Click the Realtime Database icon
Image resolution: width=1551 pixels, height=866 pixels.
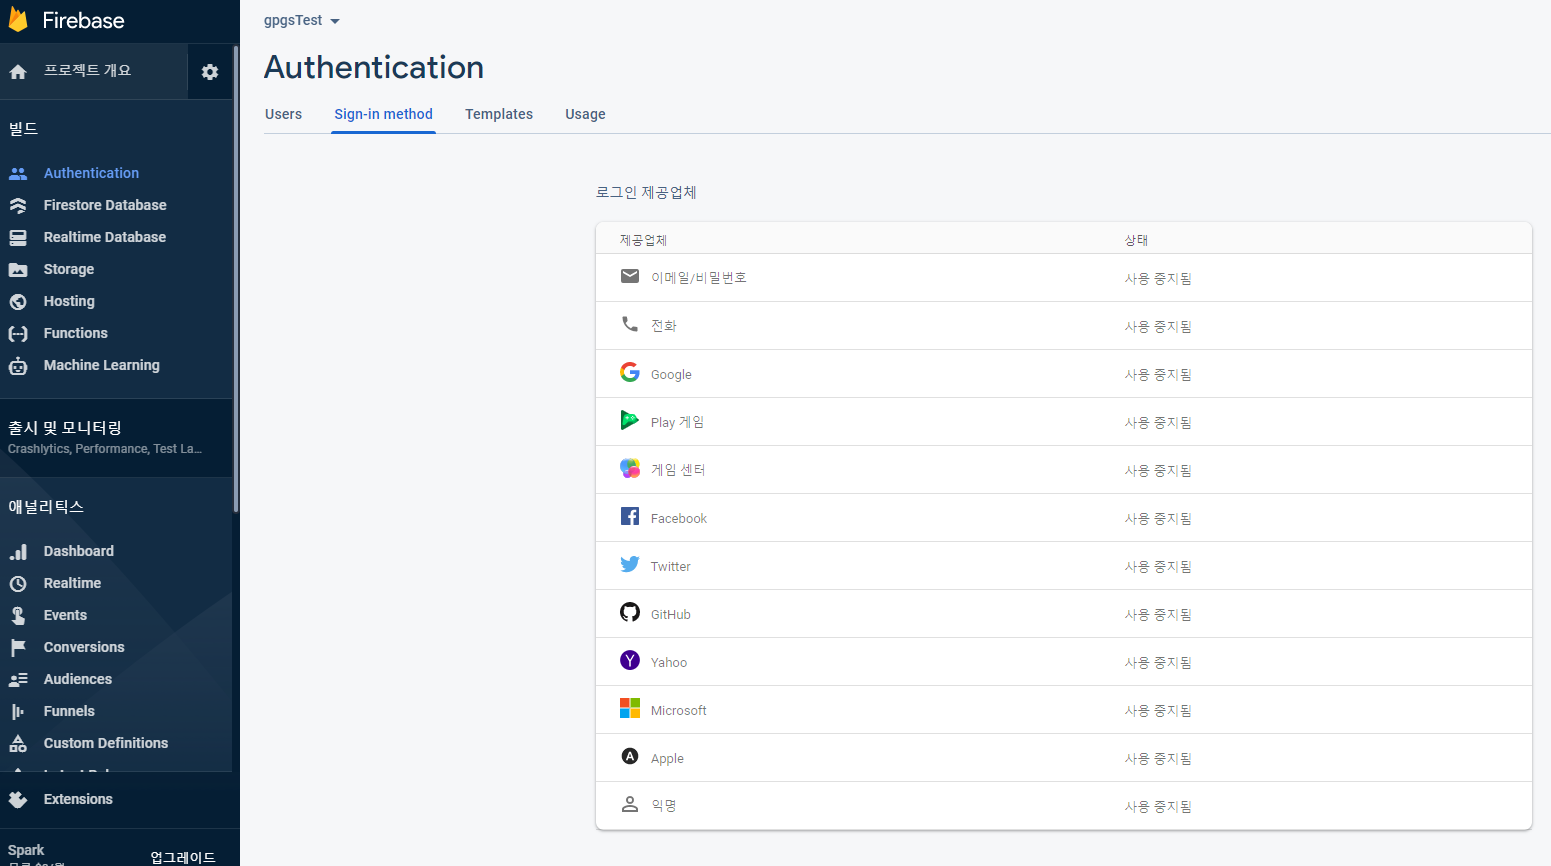tap(18, 237)
